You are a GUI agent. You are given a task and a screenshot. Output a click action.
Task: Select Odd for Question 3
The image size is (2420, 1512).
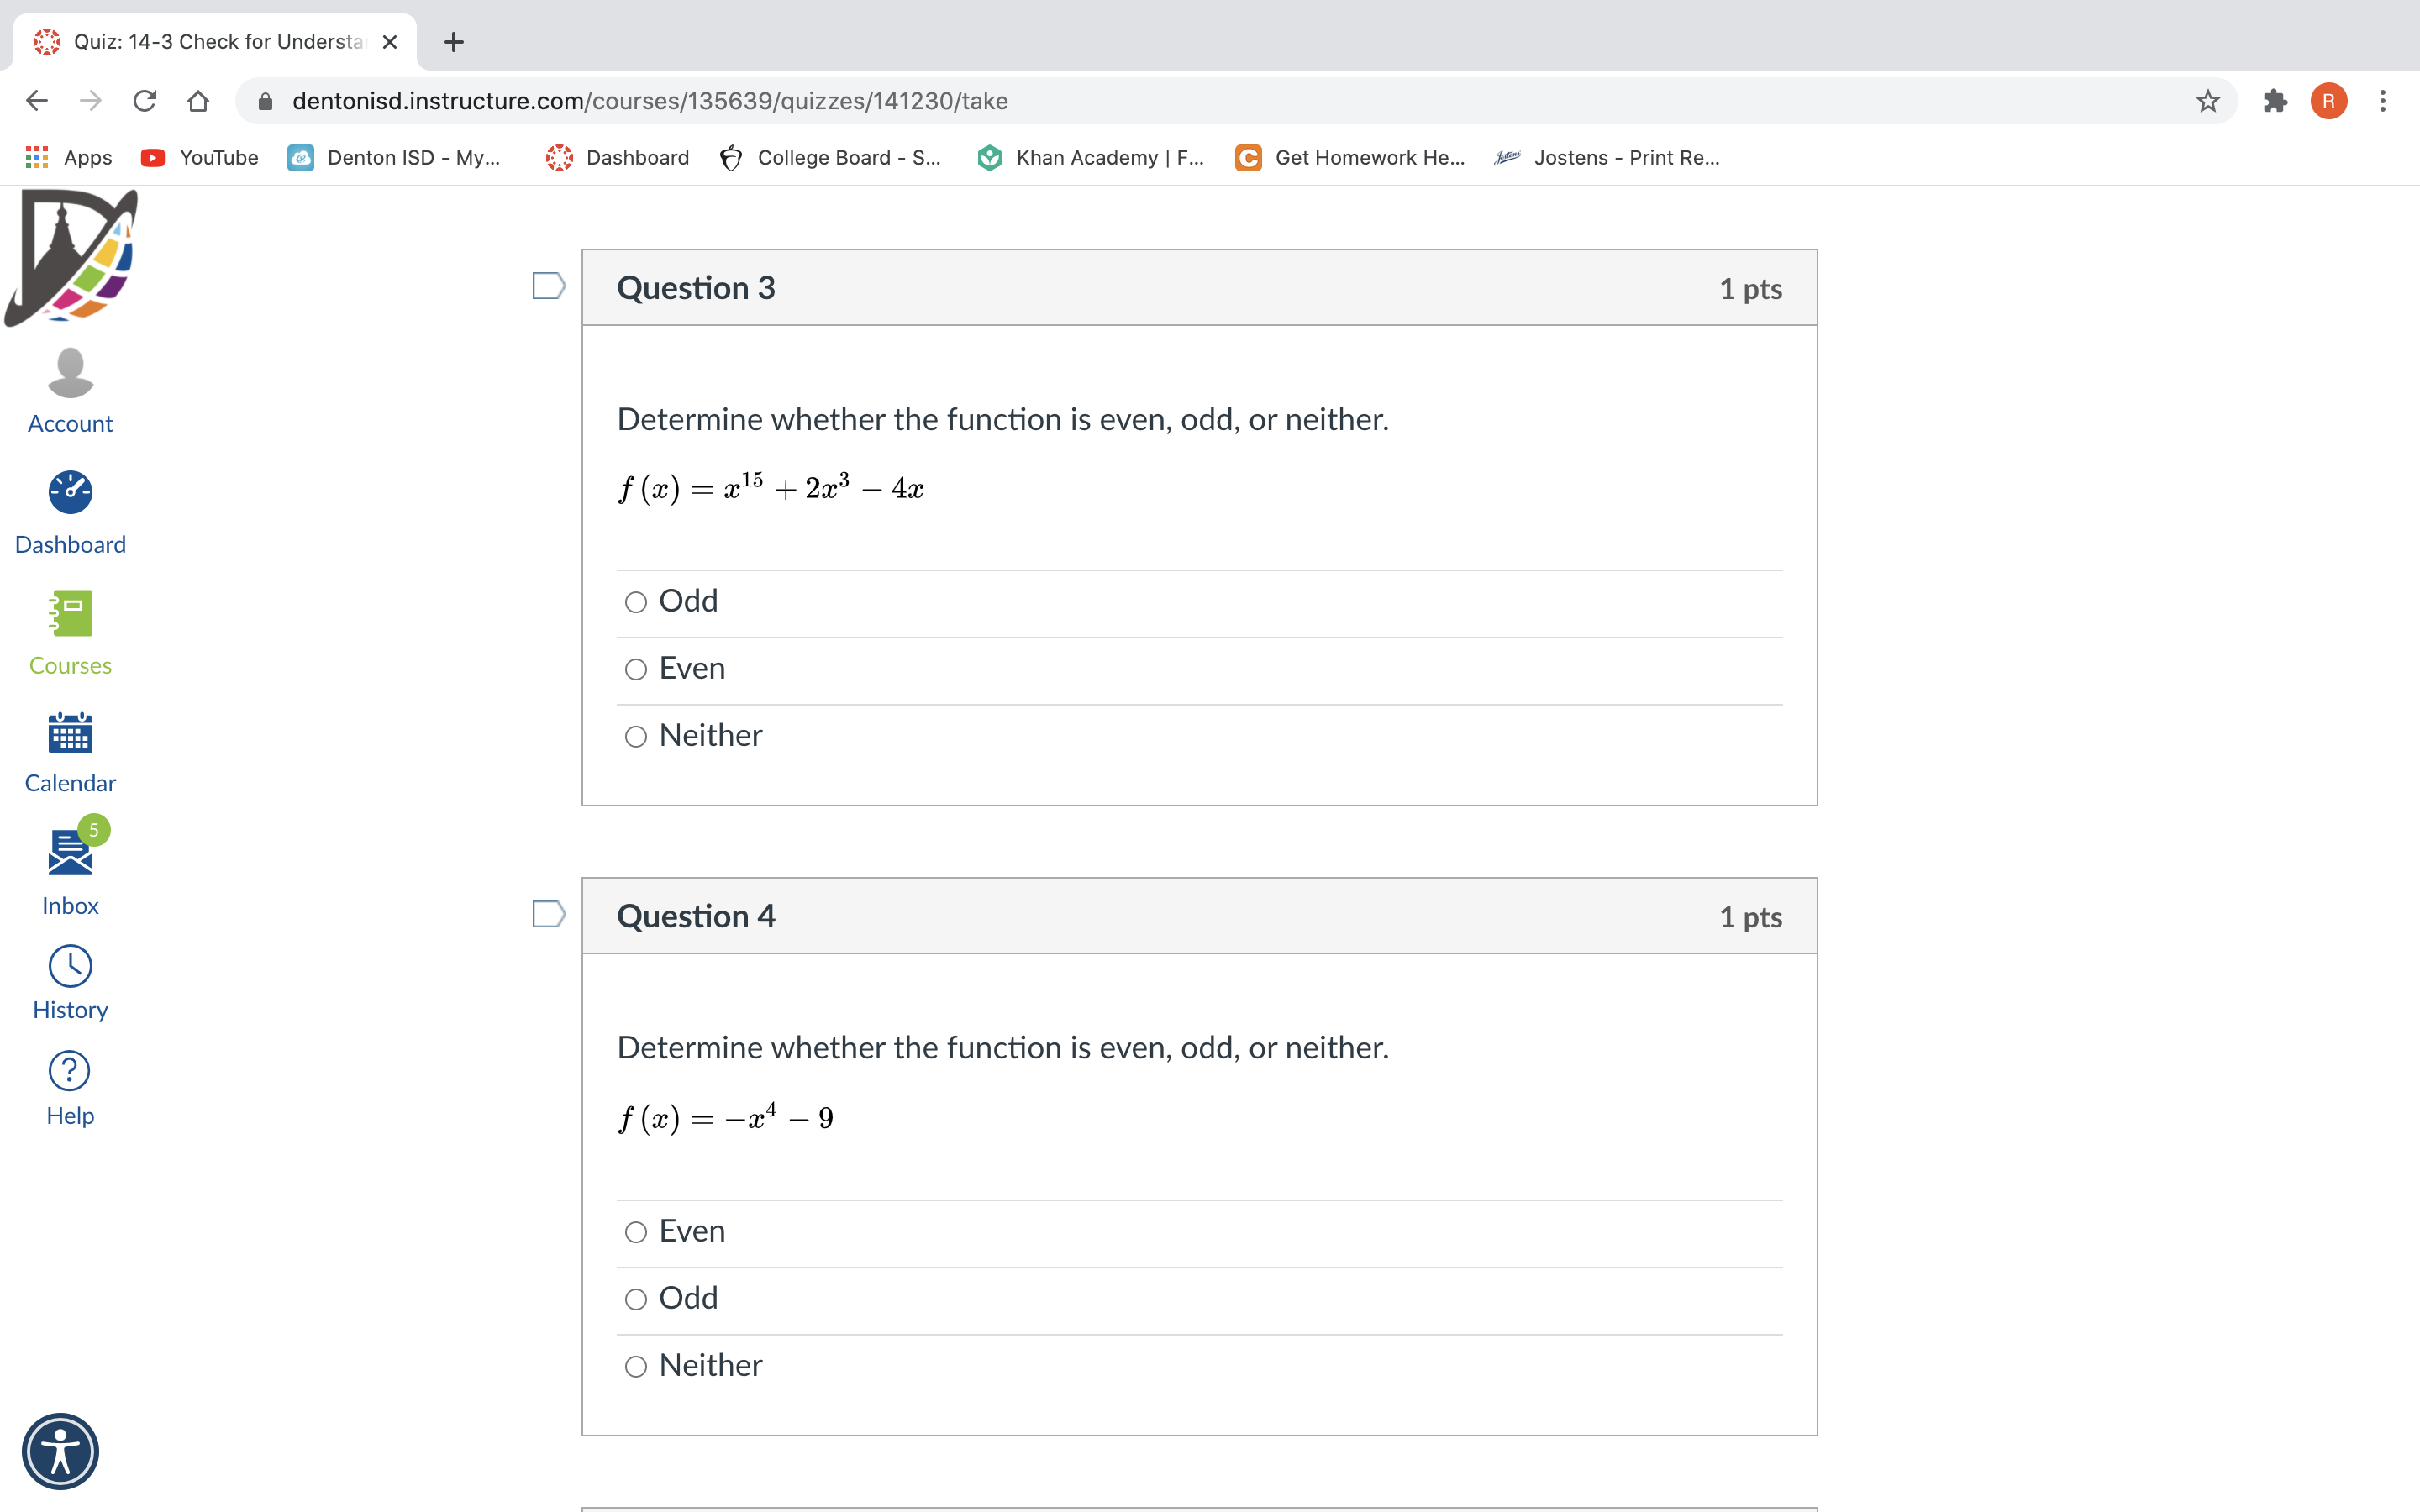point(636,602)
